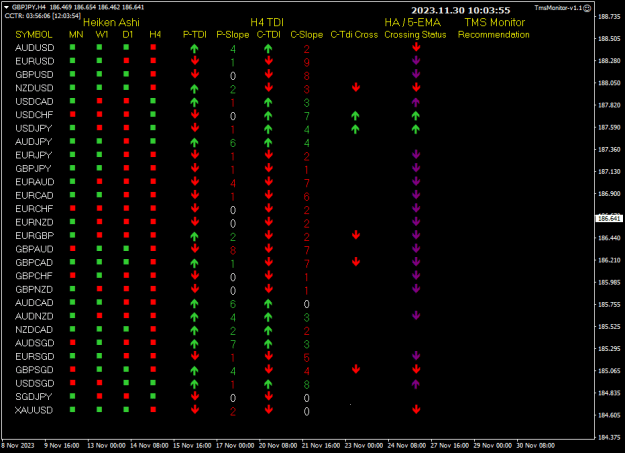Click the USDCHF C-Tdi Cross green arrow
This screenshot has height=453, width=625.
pyautogui.click(x=355, y=116)
